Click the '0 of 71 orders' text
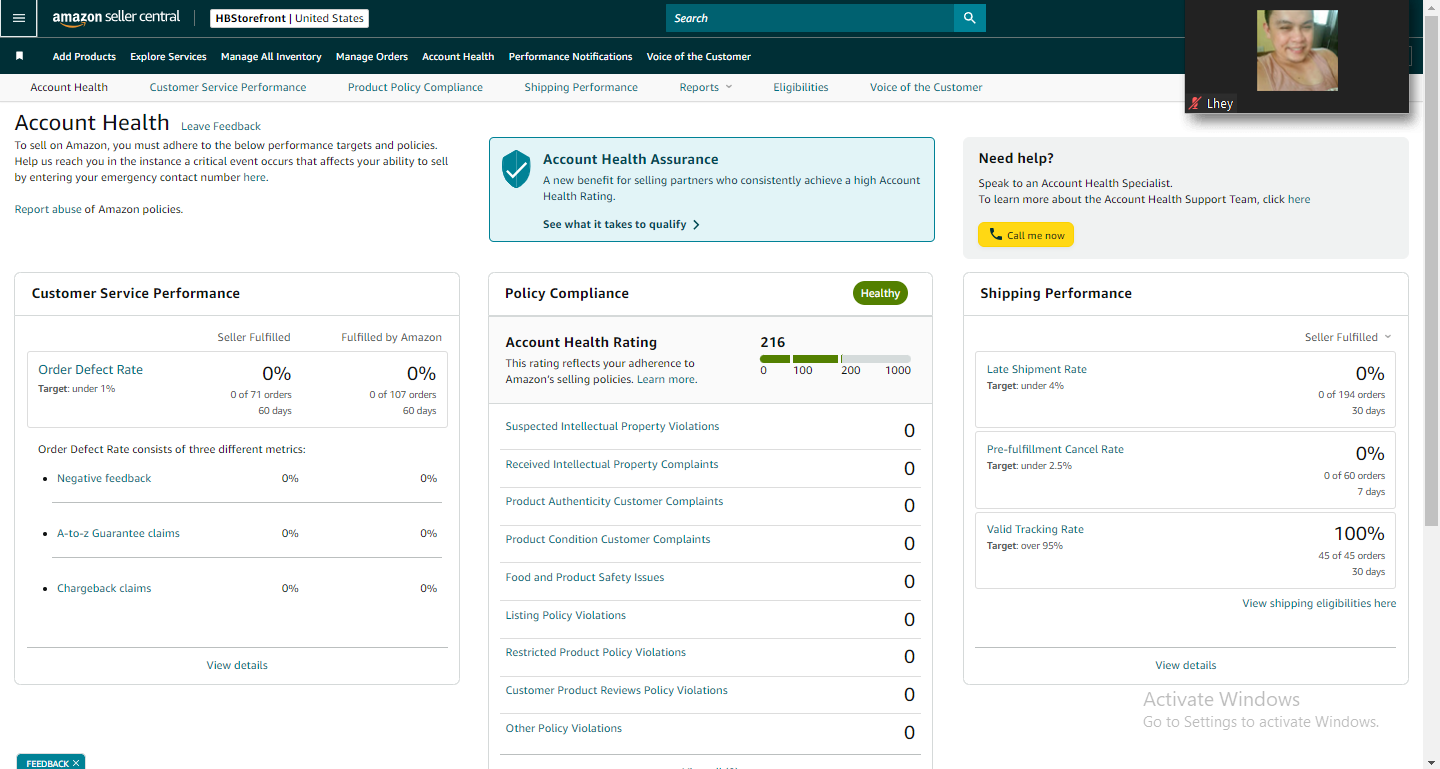 [x=261, y=395]
